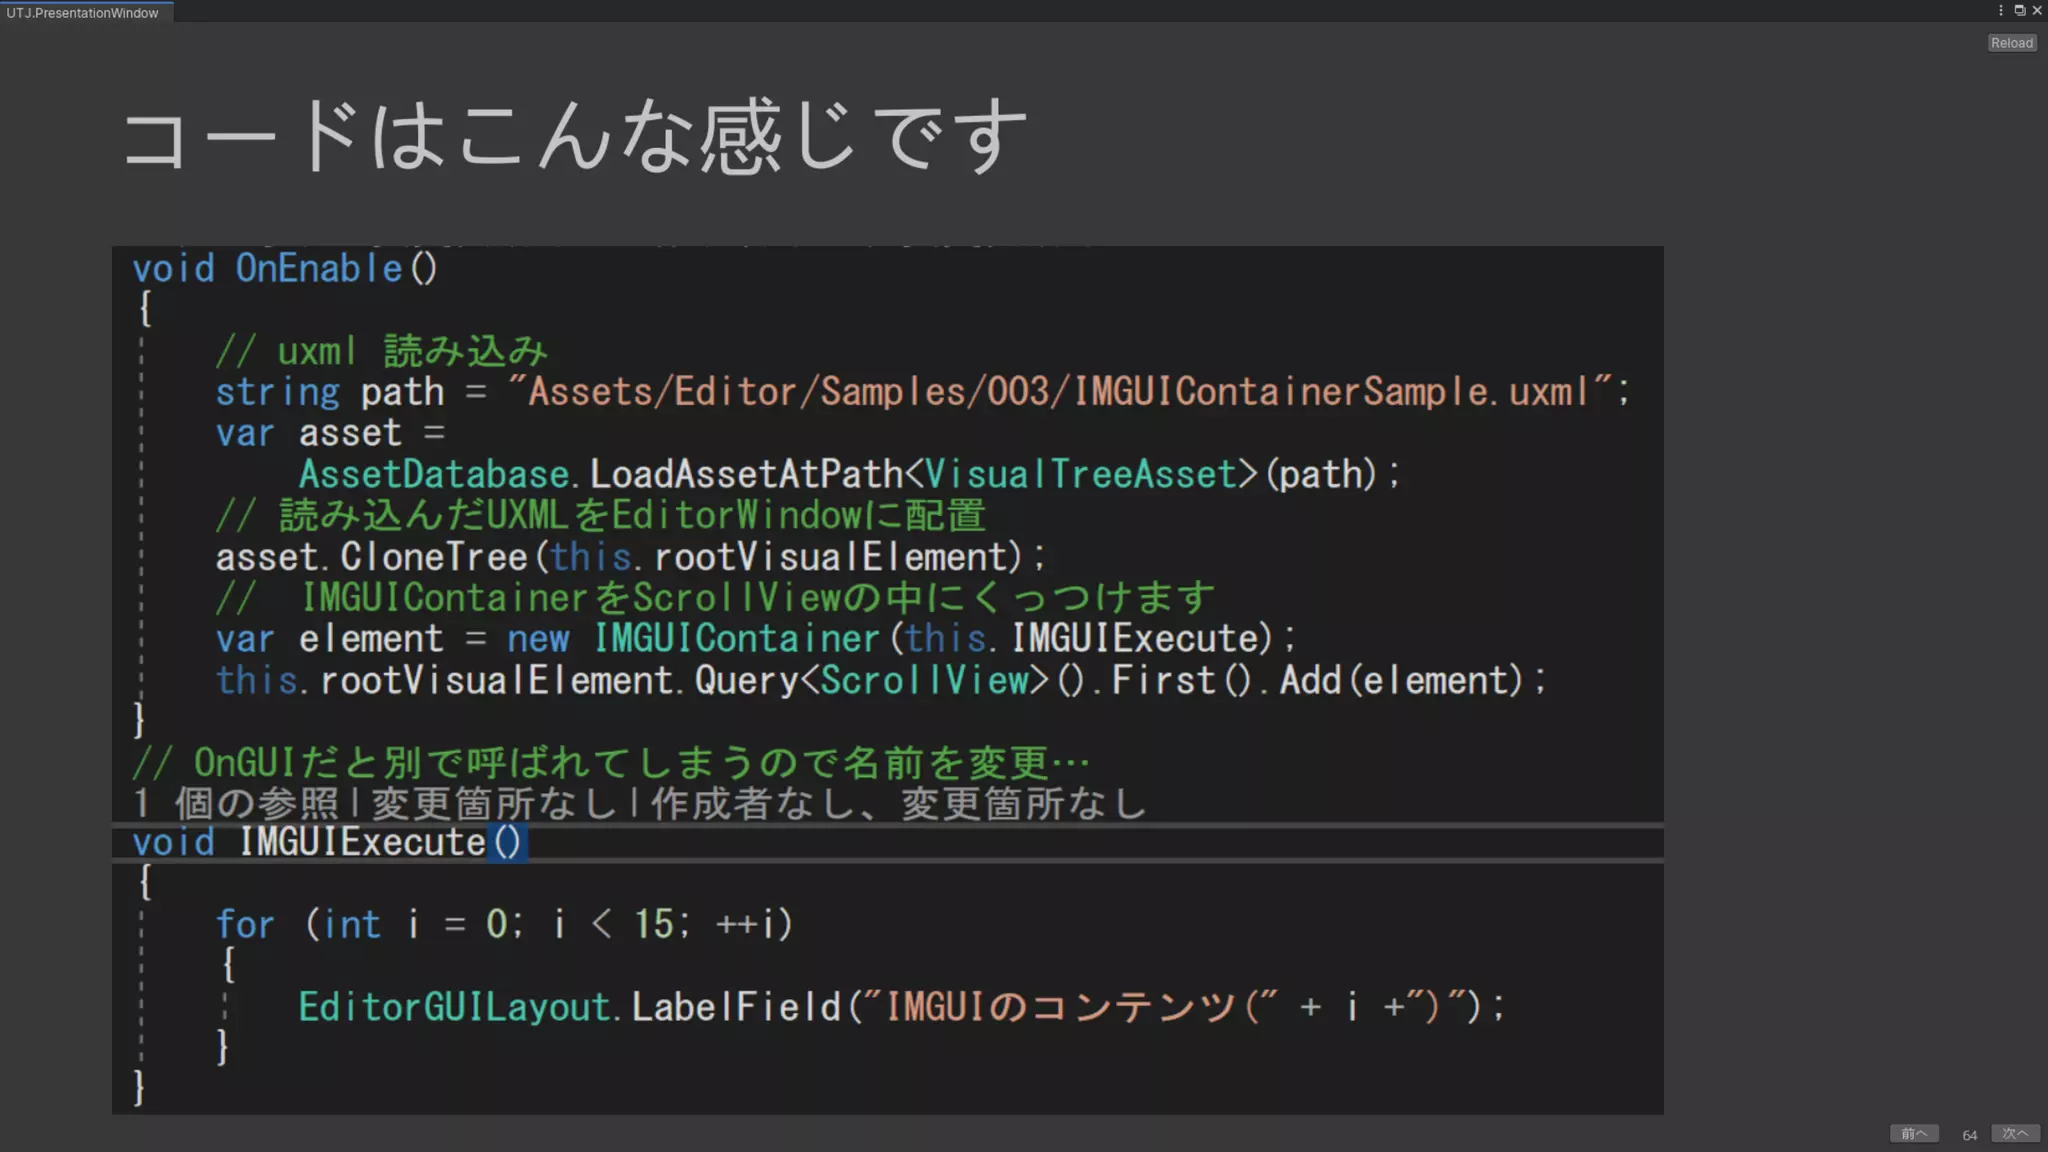Click the '1 個の参照' code lens text

[640, 803]
